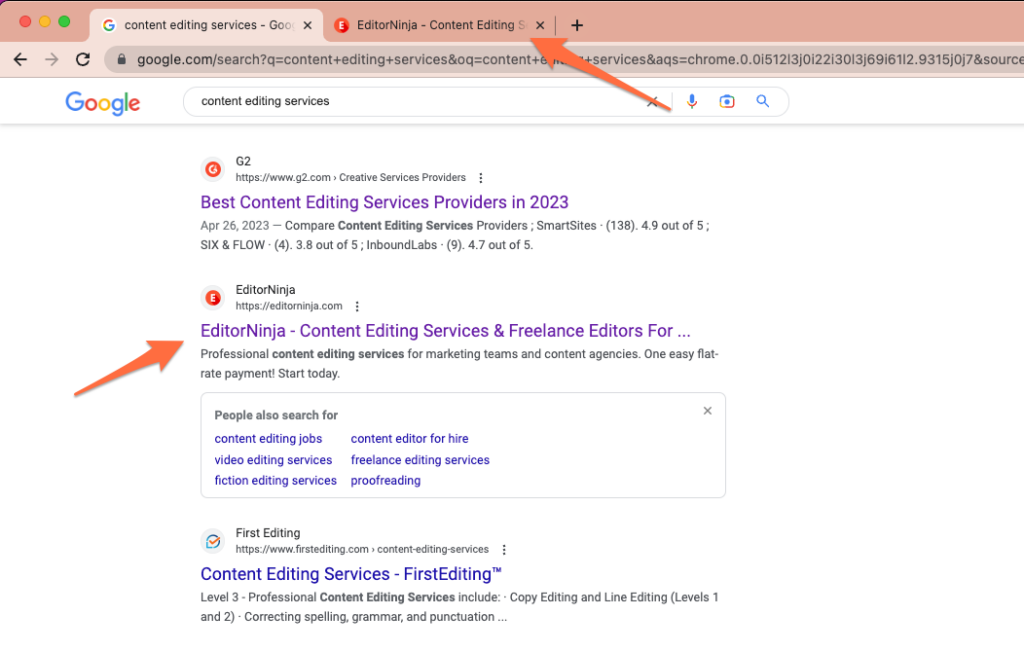Click the macOS yellow minimize button

[x=45, y=22]
